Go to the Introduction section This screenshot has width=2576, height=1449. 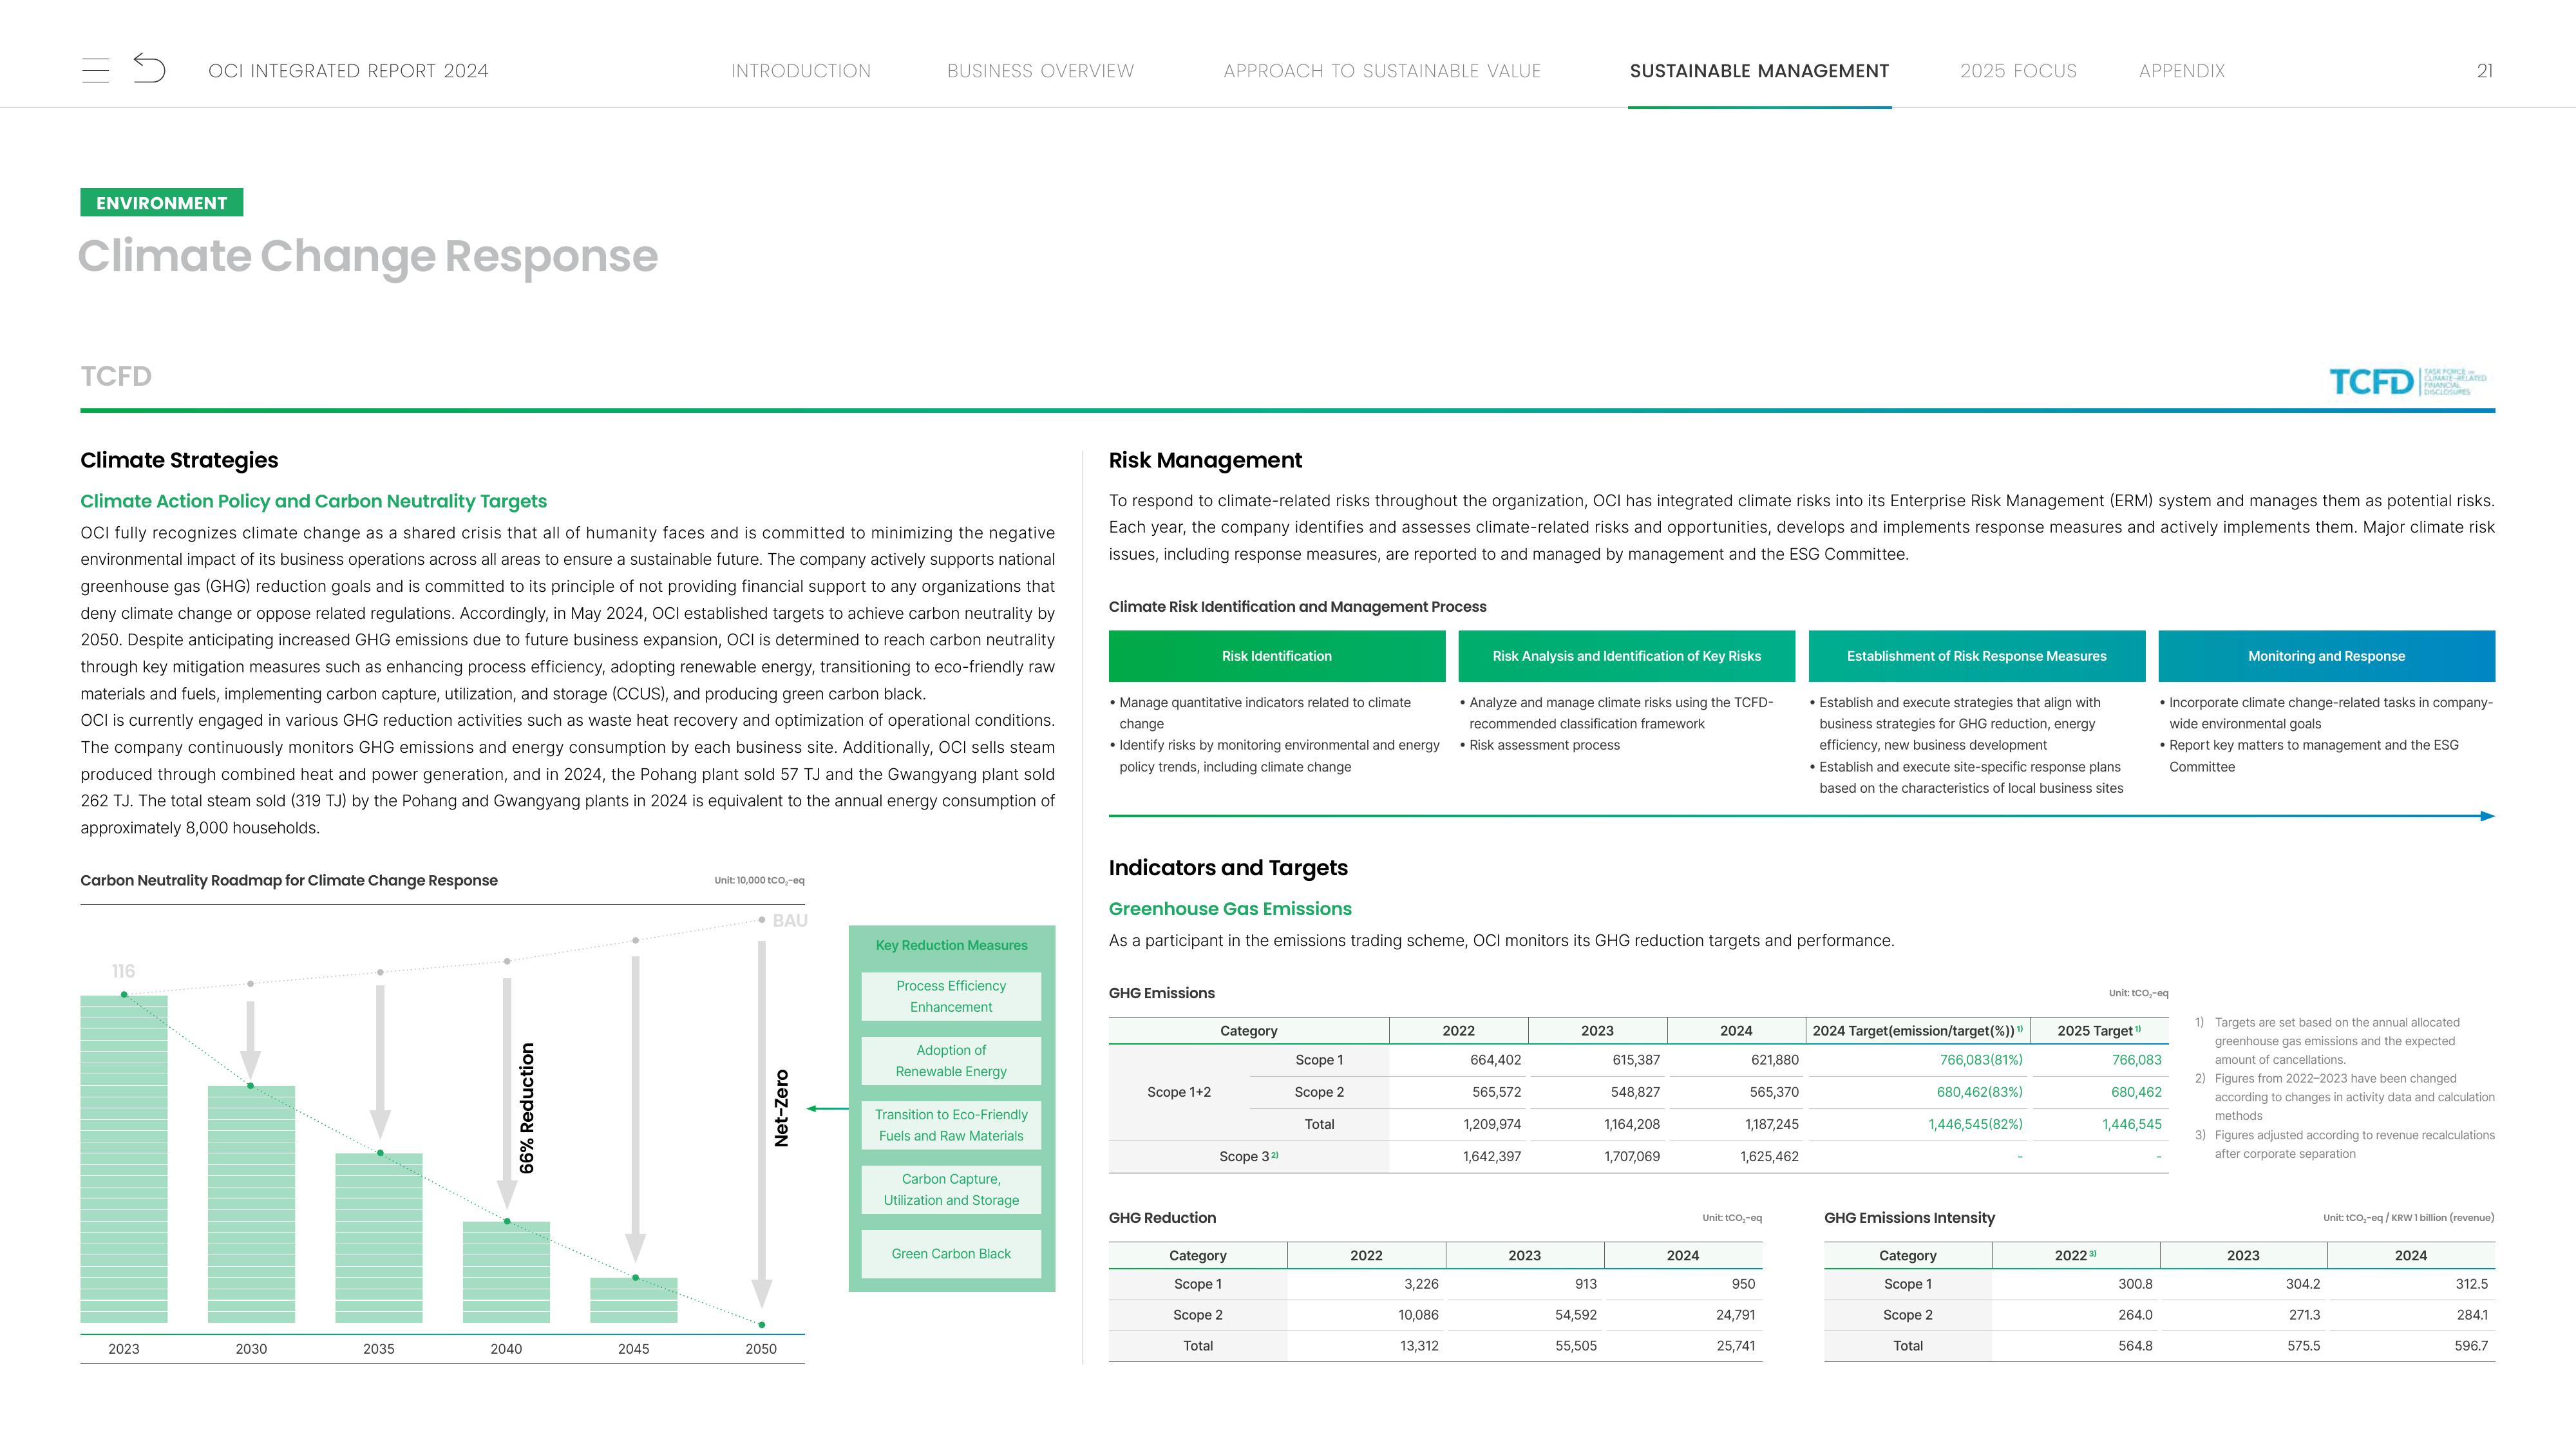(x=800, y=71)
